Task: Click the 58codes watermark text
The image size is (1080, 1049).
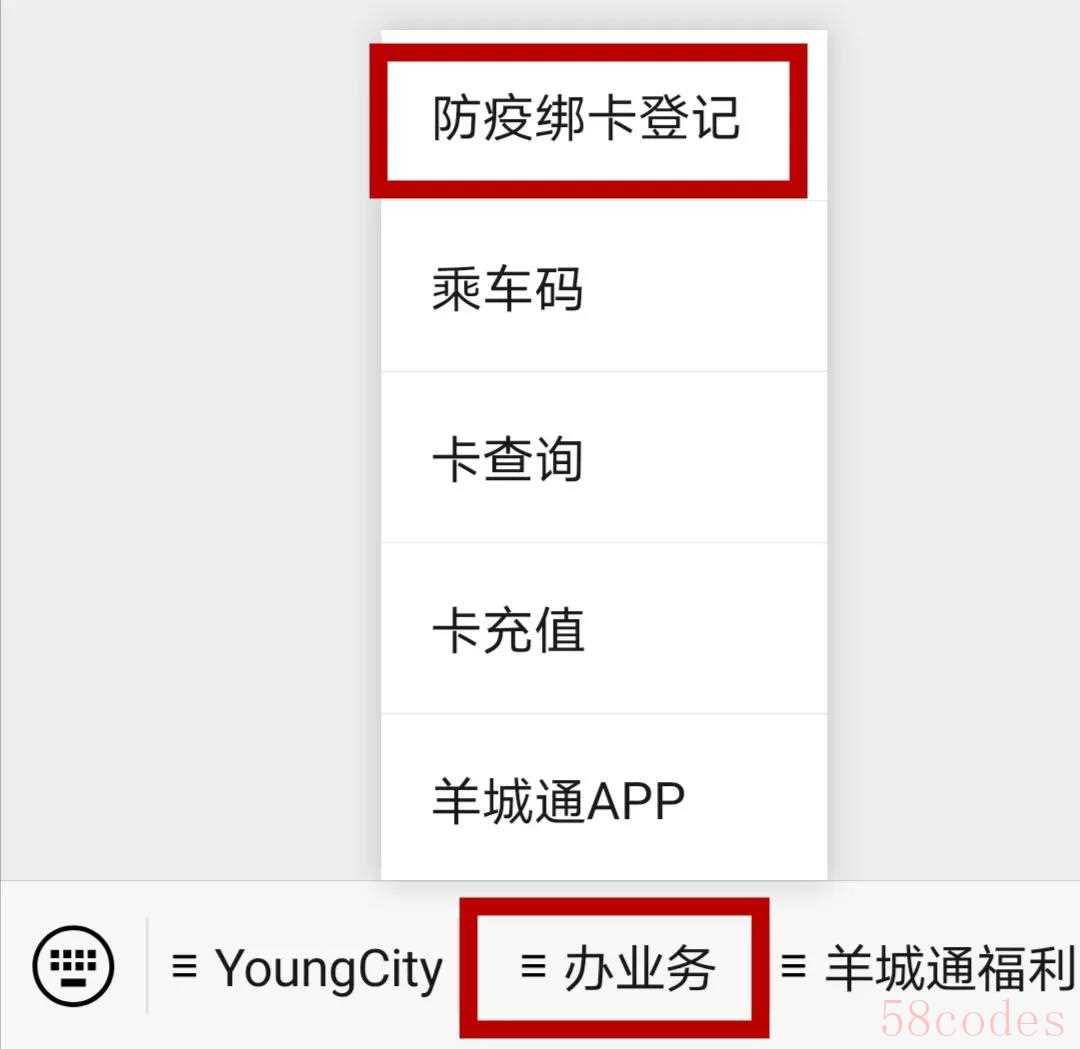Action: click(x=972, y=1019)
